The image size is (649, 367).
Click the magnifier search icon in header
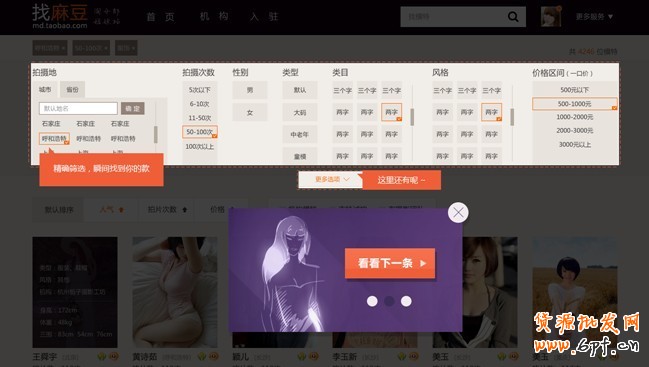[513, 17]
